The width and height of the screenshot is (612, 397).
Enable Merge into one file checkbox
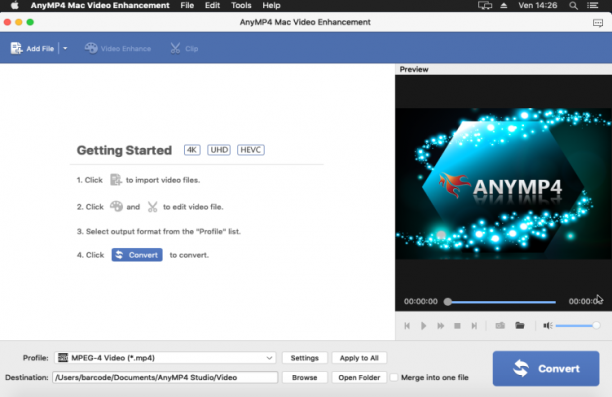[394, 377]
